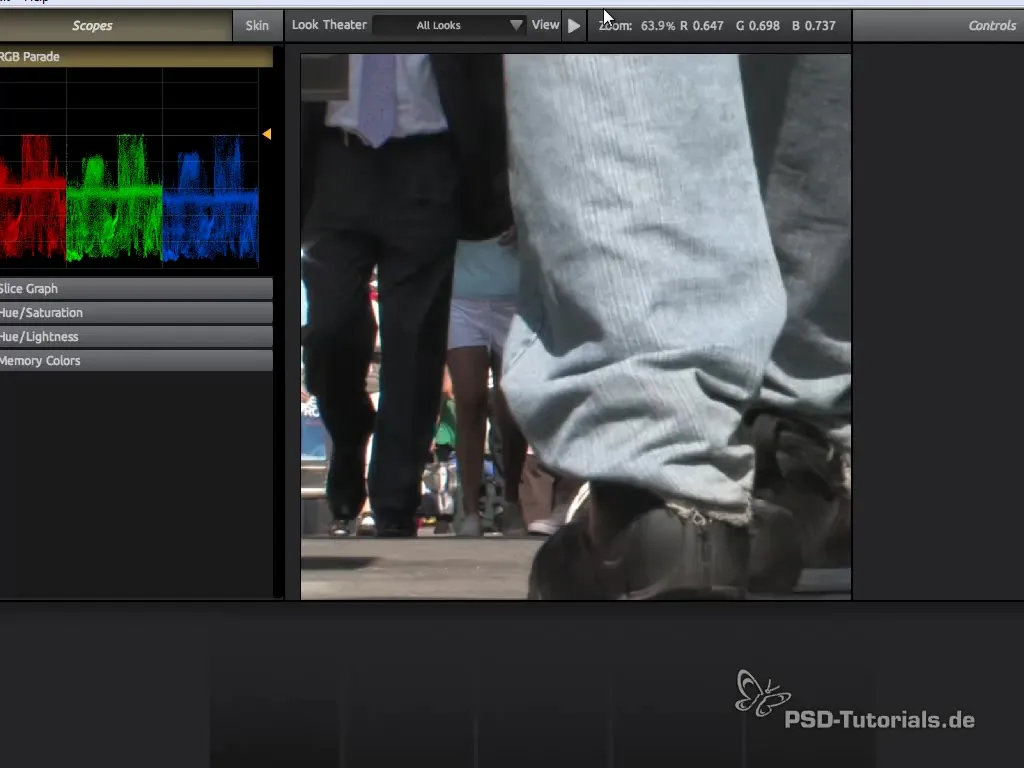1024x768 pixels.
Task: Collapse the RGB Parade section
Action: pos(136,57)
